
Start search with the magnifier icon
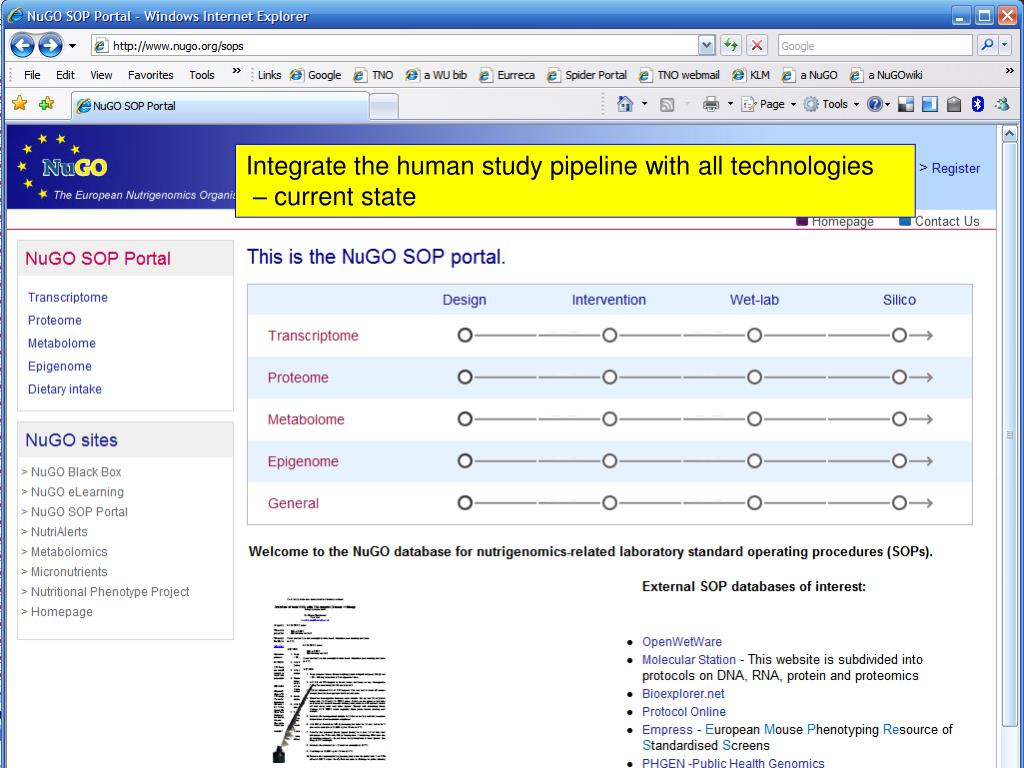point(987,45)
